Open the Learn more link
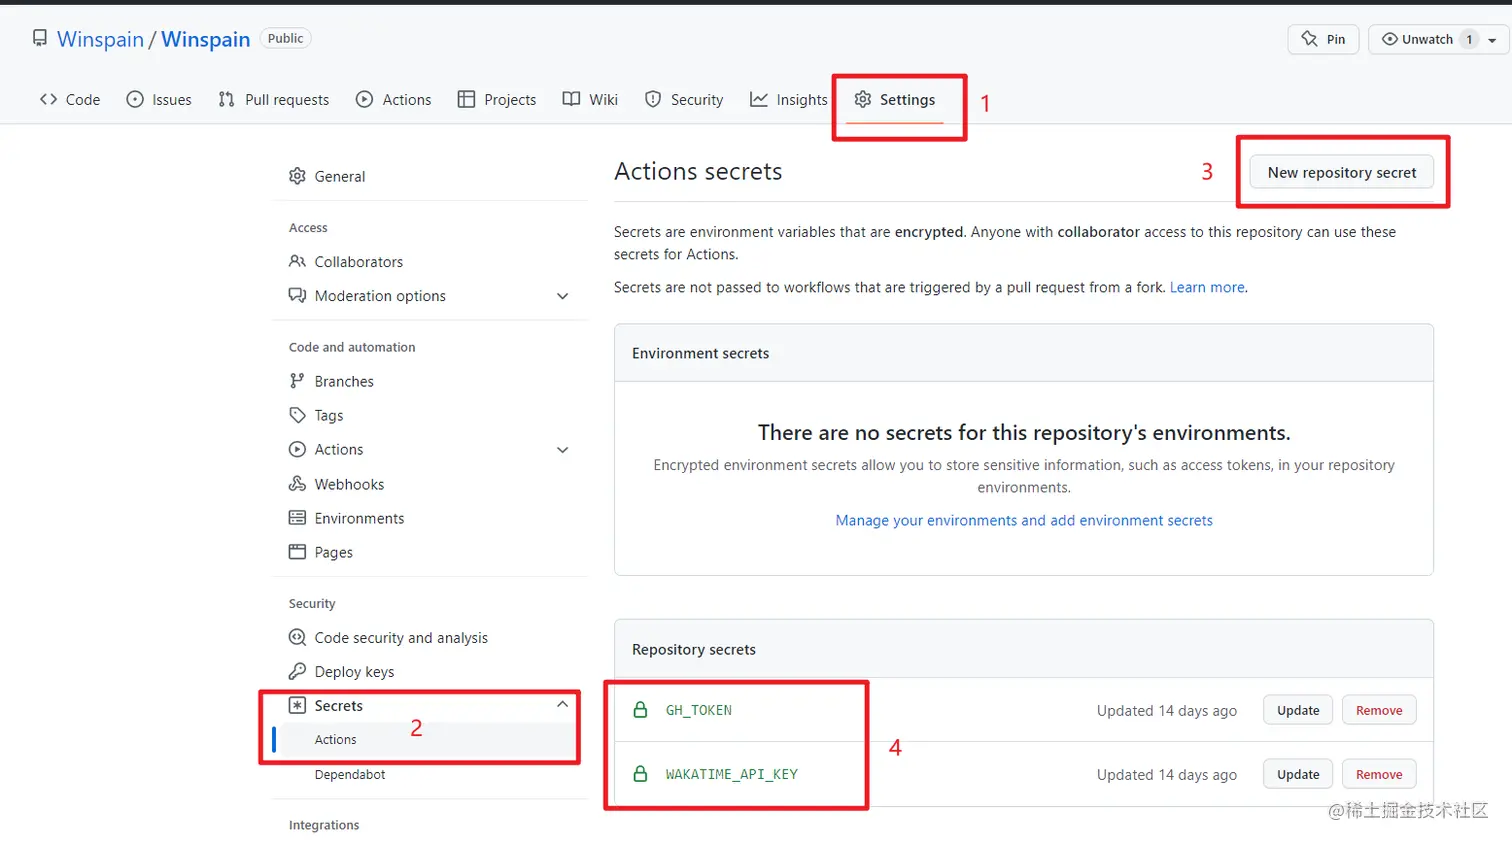This screenshot has width=1512, height=844. (x=1207, y=287)
